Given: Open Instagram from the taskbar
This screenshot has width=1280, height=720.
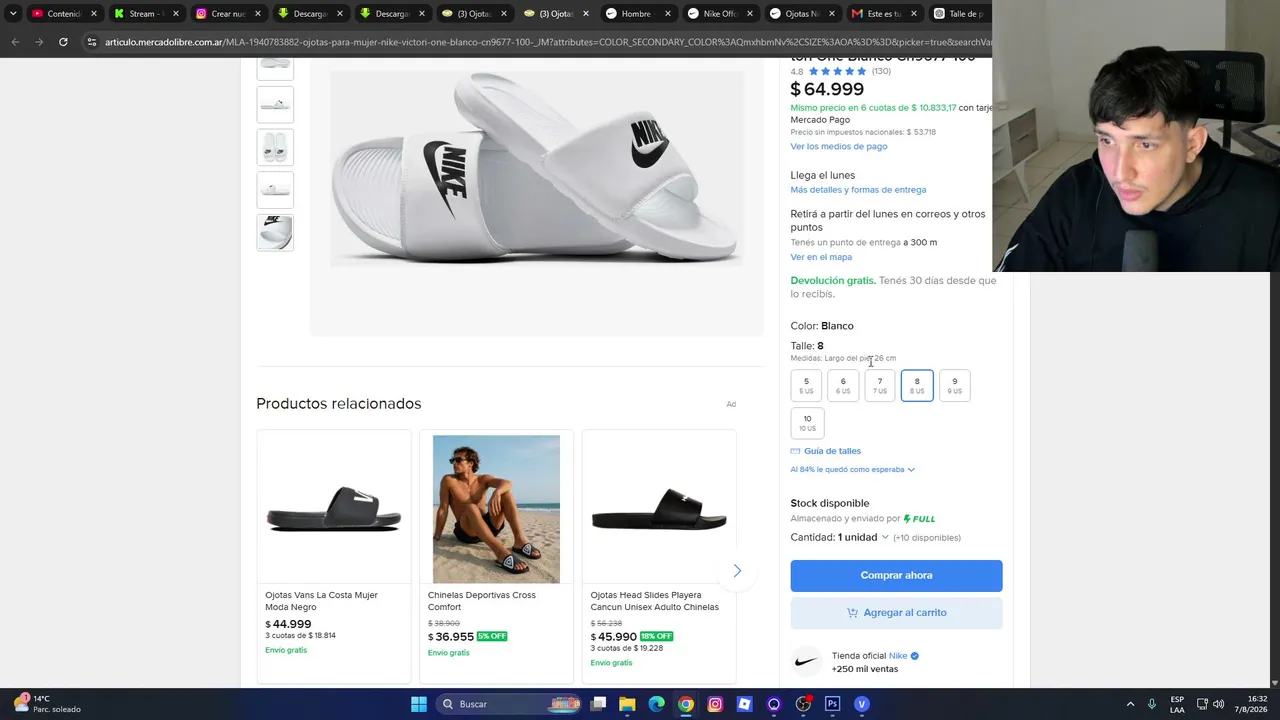Looking at the screenshot, I should [x=715, y=704].
